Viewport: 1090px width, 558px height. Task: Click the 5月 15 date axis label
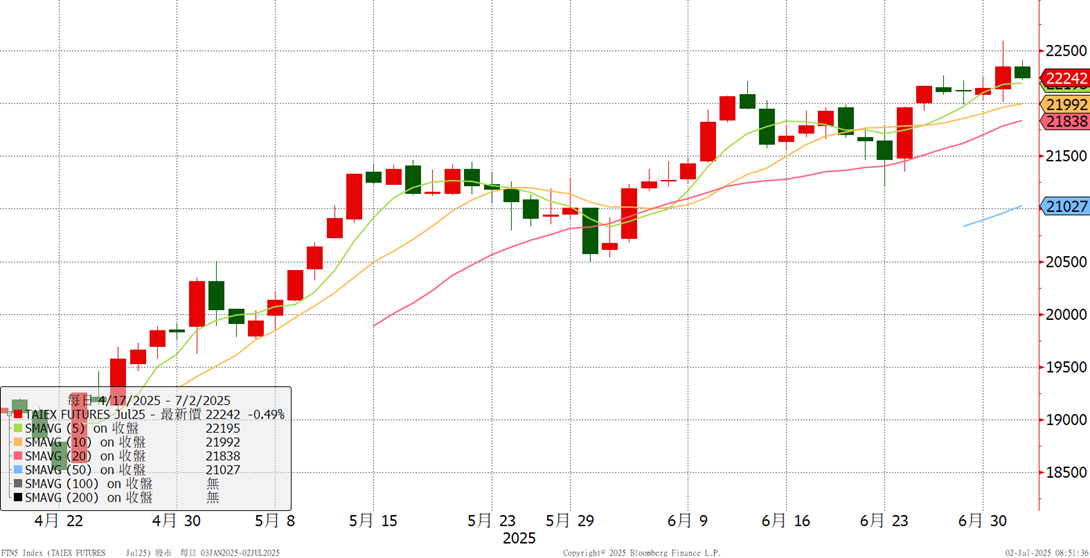(x=374, y=521)
